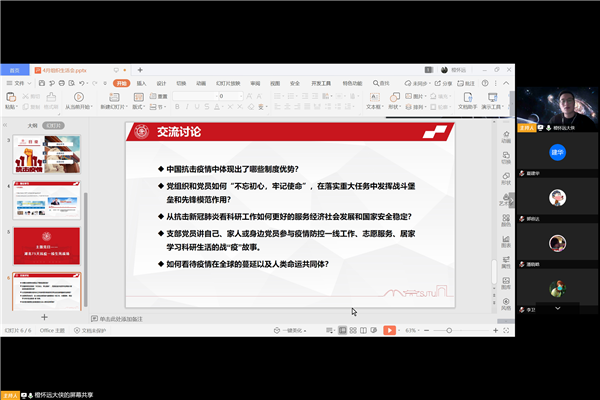Switch to the design (设计) ribbon tab
The width and height of the screenshot is (600, 400).
(x=161, y=84)
